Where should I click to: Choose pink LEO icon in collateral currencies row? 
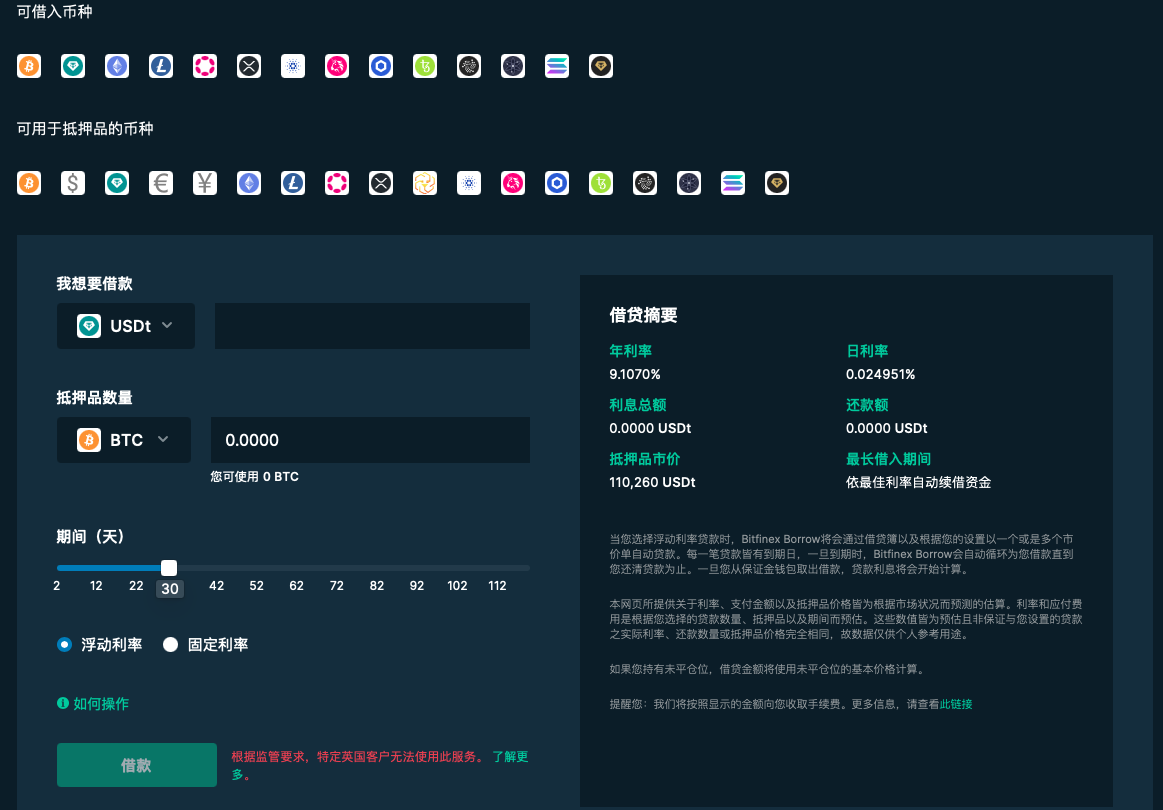513,182
